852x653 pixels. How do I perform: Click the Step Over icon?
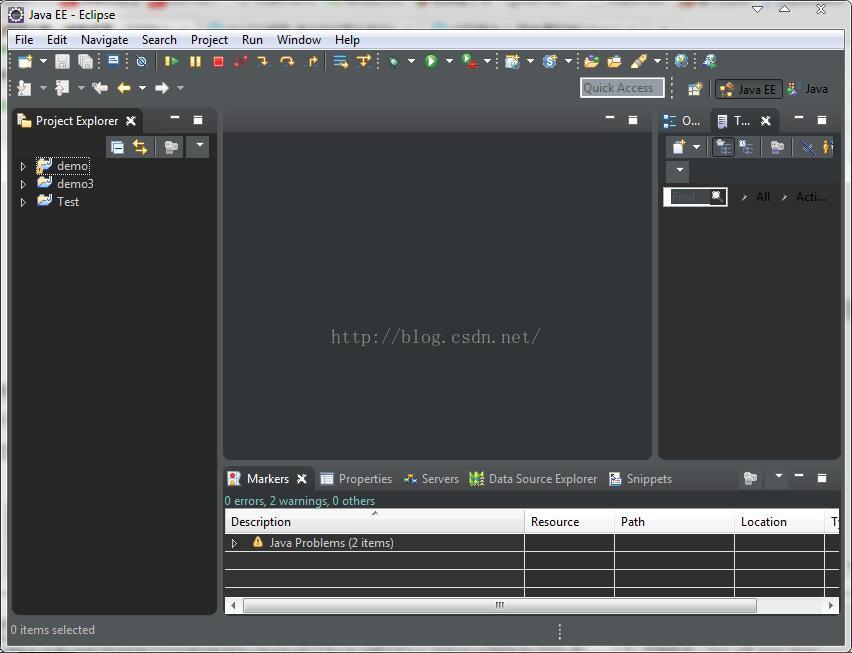(287, 61)
